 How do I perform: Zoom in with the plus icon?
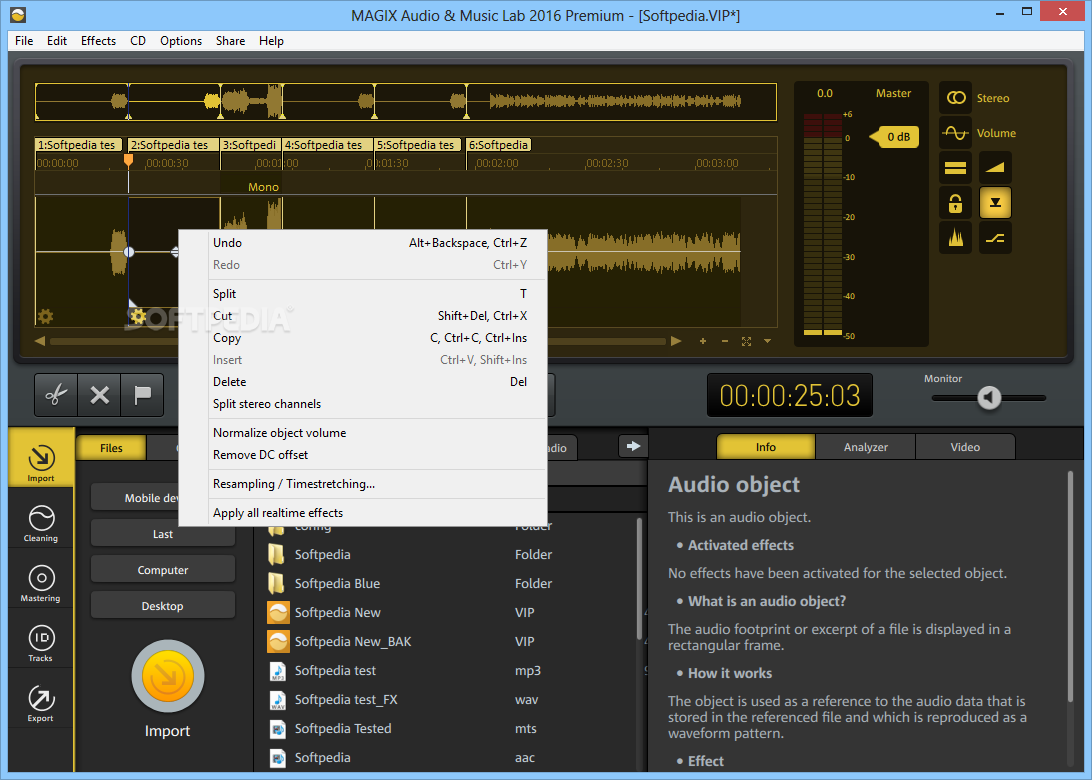pos(703,341)
